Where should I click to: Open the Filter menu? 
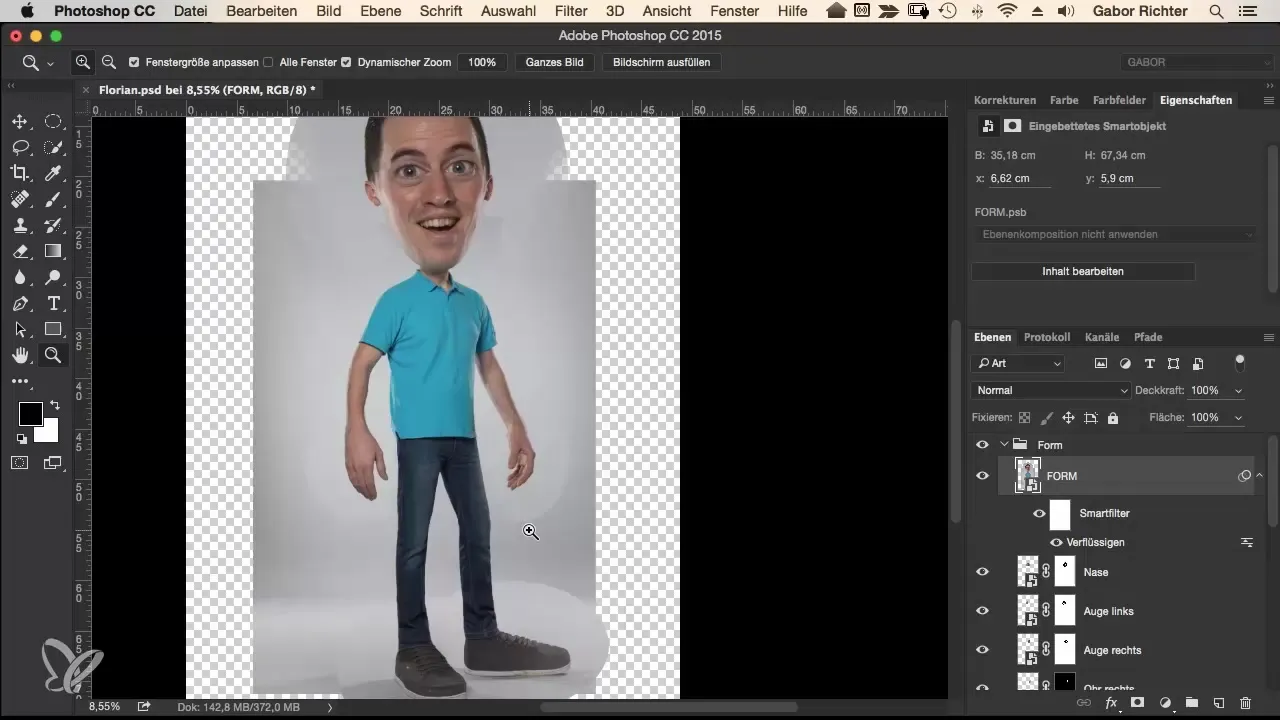(x=571, y=11)
